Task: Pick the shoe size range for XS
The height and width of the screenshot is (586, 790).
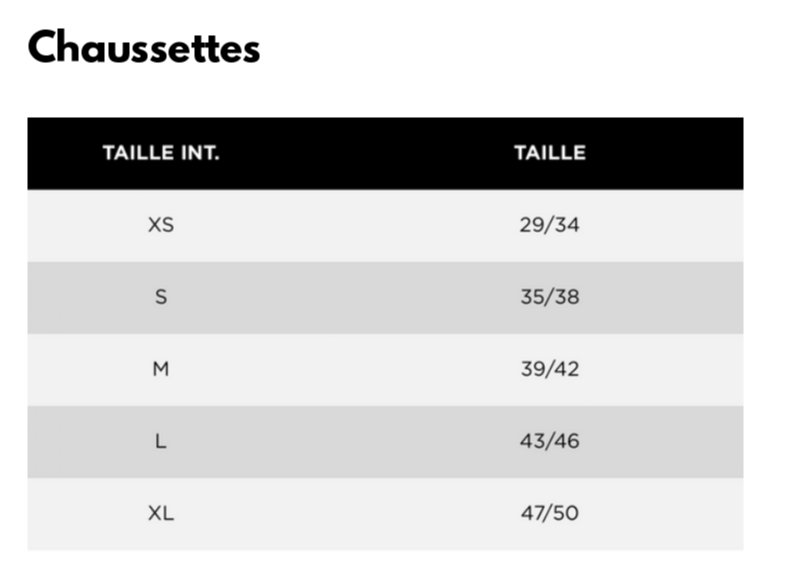Action: click(549, 225)
